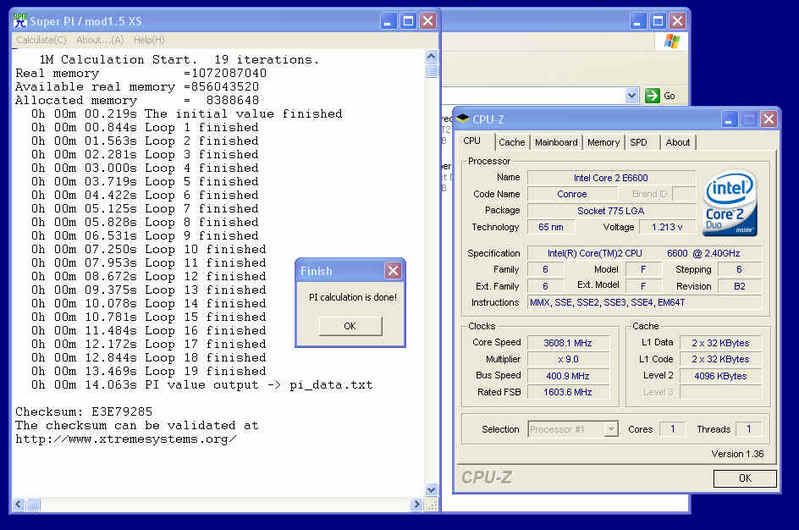Click the Bus Speed value '400.9 MHz'
The height and width of the screenshot is (530, 799).
tap(568, 376)
